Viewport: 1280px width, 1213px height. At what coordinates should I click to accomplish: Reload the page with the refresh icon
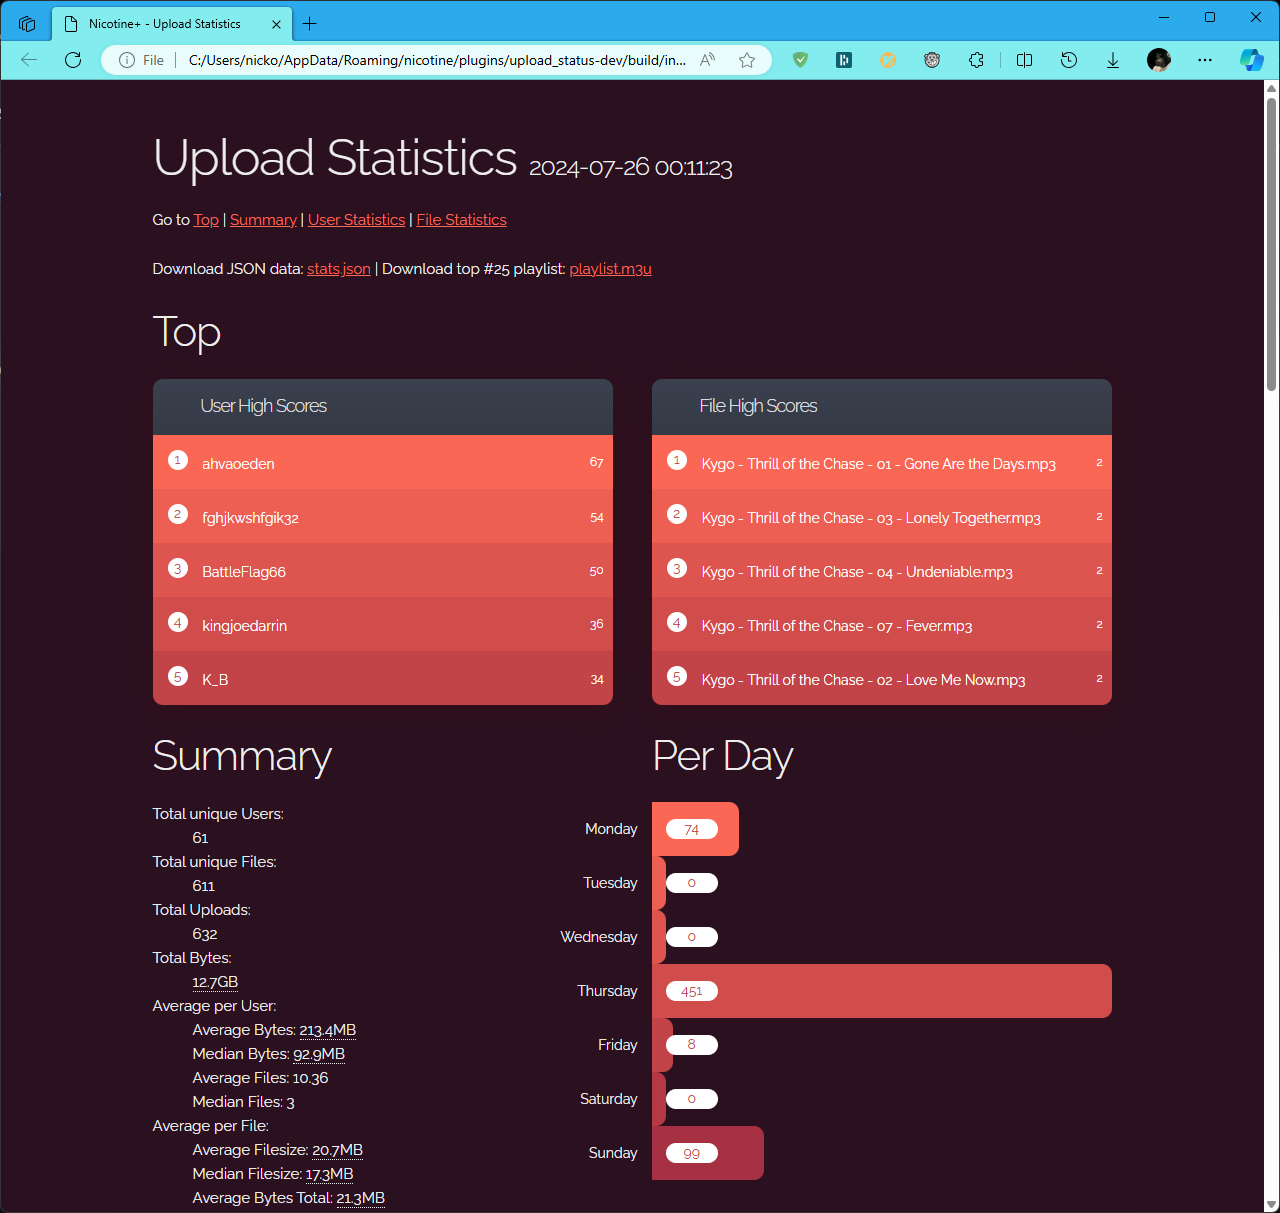pos(73,60)
